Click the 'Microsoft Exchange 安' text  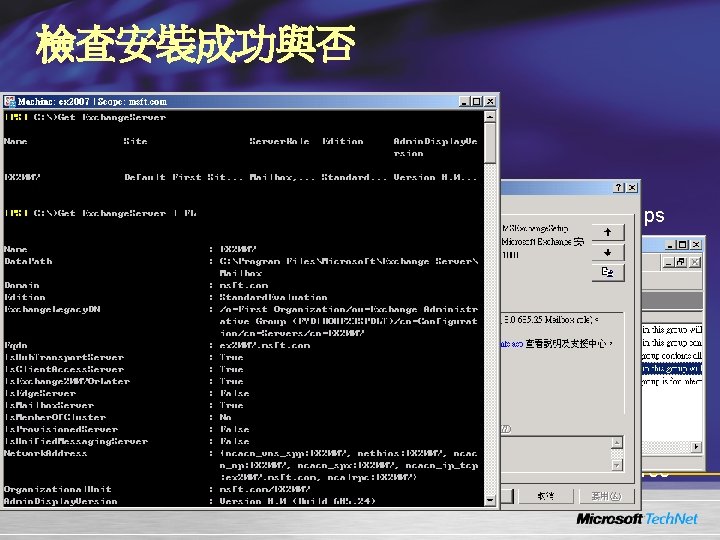[x=543, y=242]
